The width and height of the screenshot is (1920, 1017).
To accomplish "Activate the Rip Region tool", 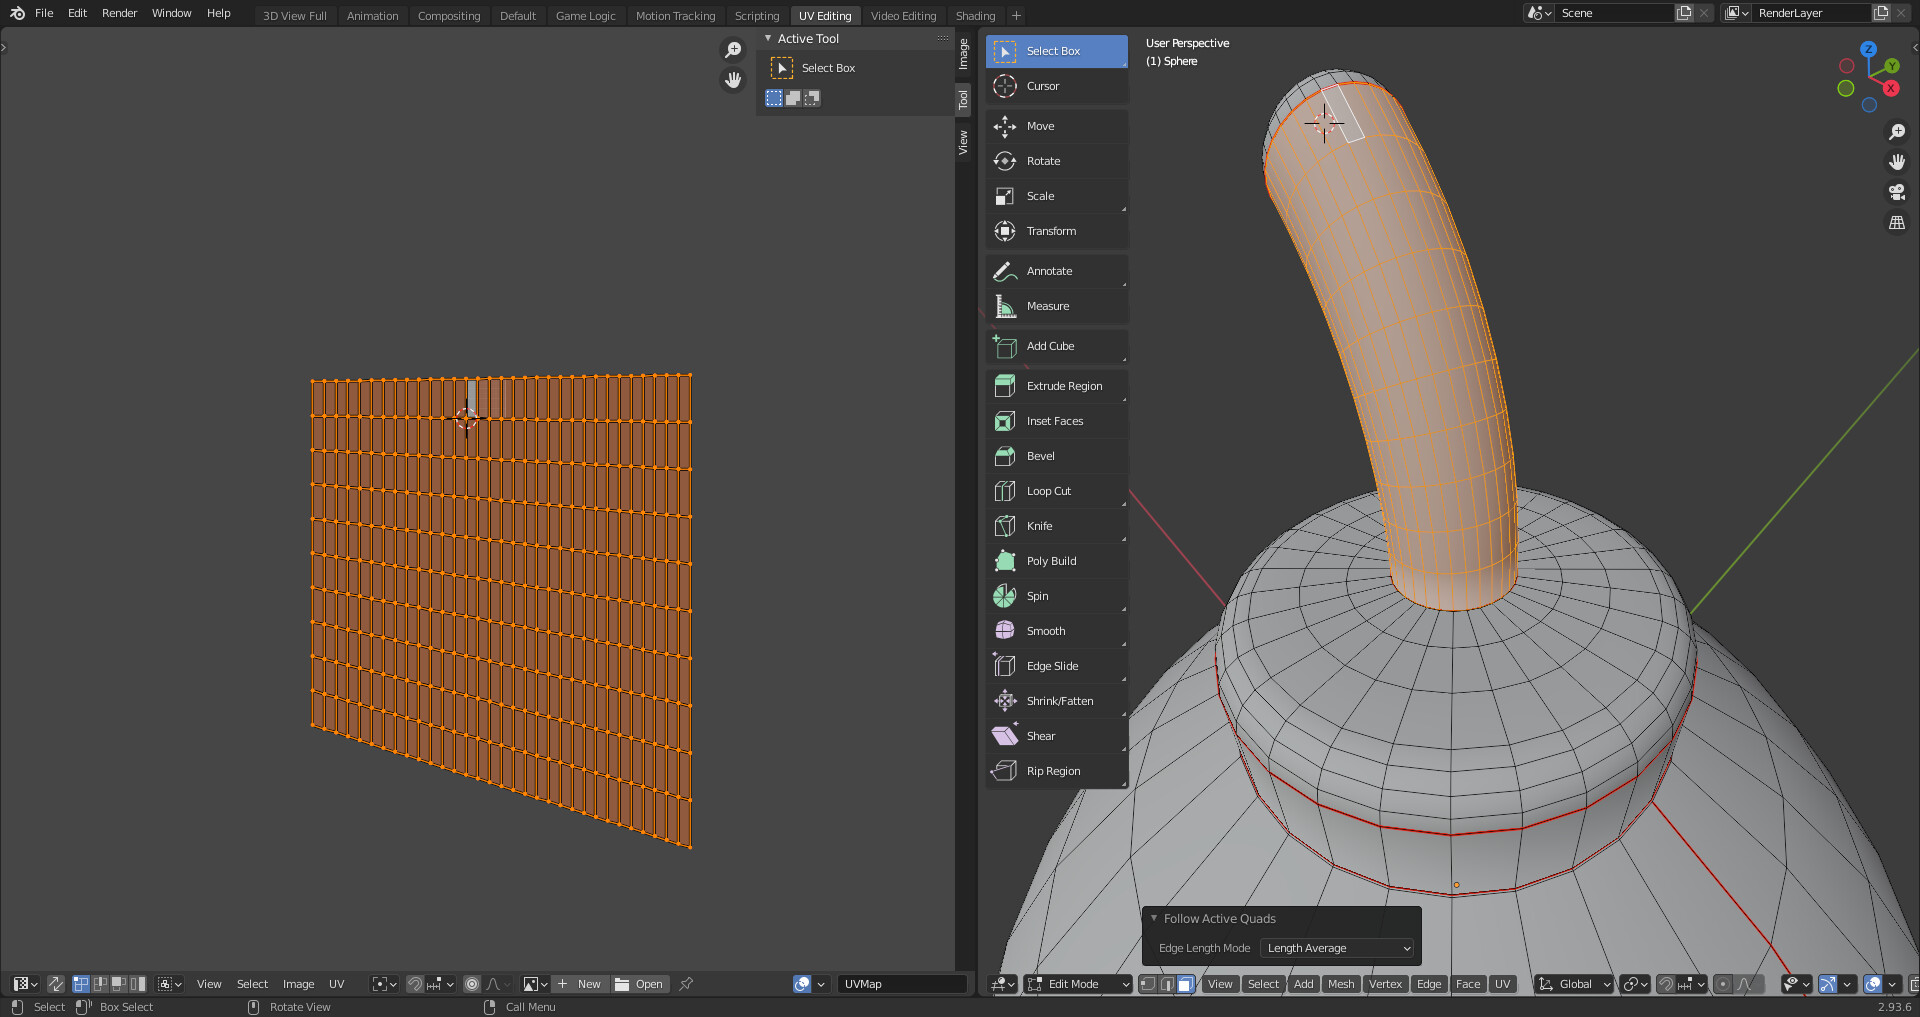I will pos(1056,771).
